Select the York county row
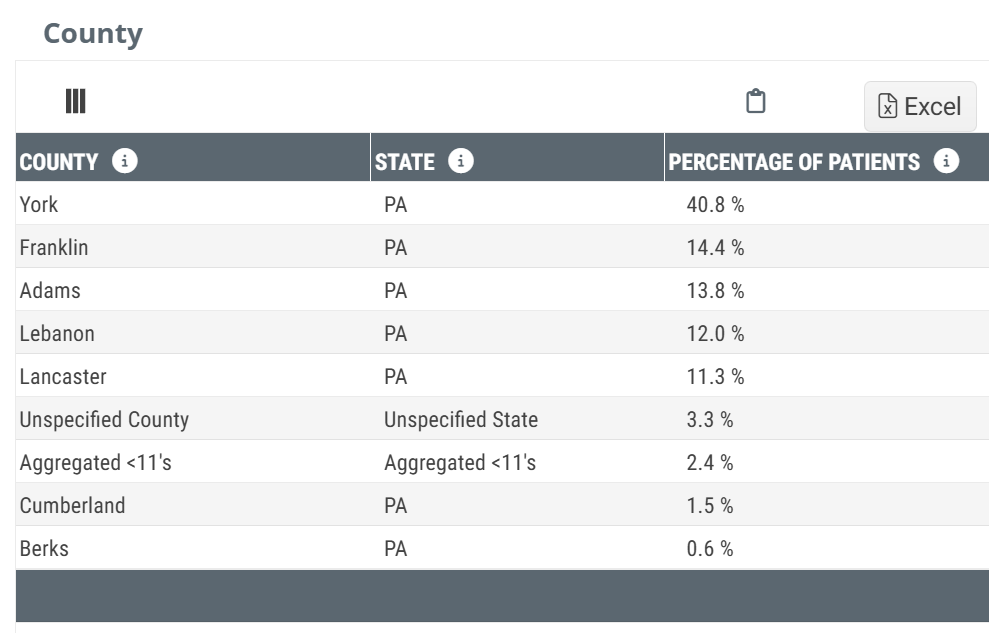Screen dimensions: 989x633 pyautogui.click(x=39, y=205)
